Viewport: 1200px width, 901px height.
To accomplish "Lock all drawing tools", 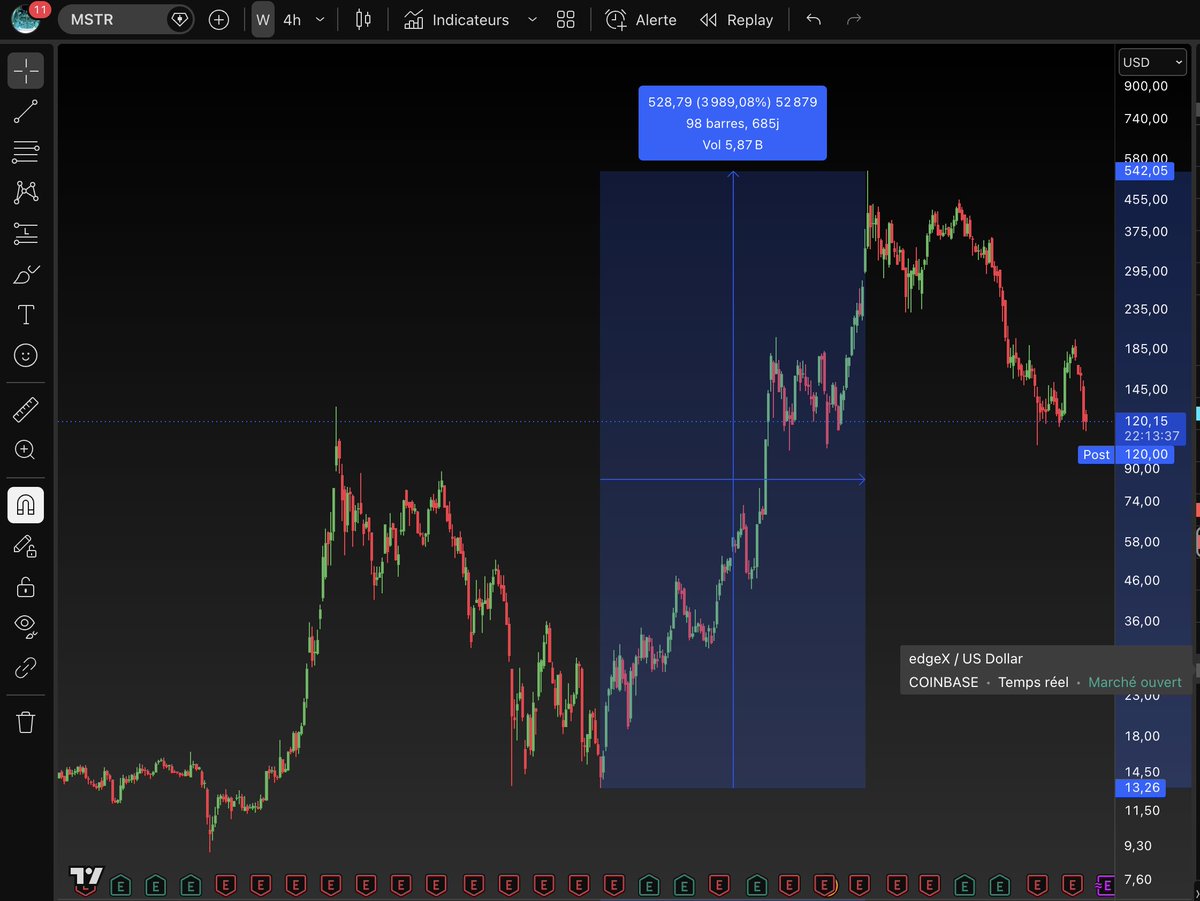I will point(26,586).
